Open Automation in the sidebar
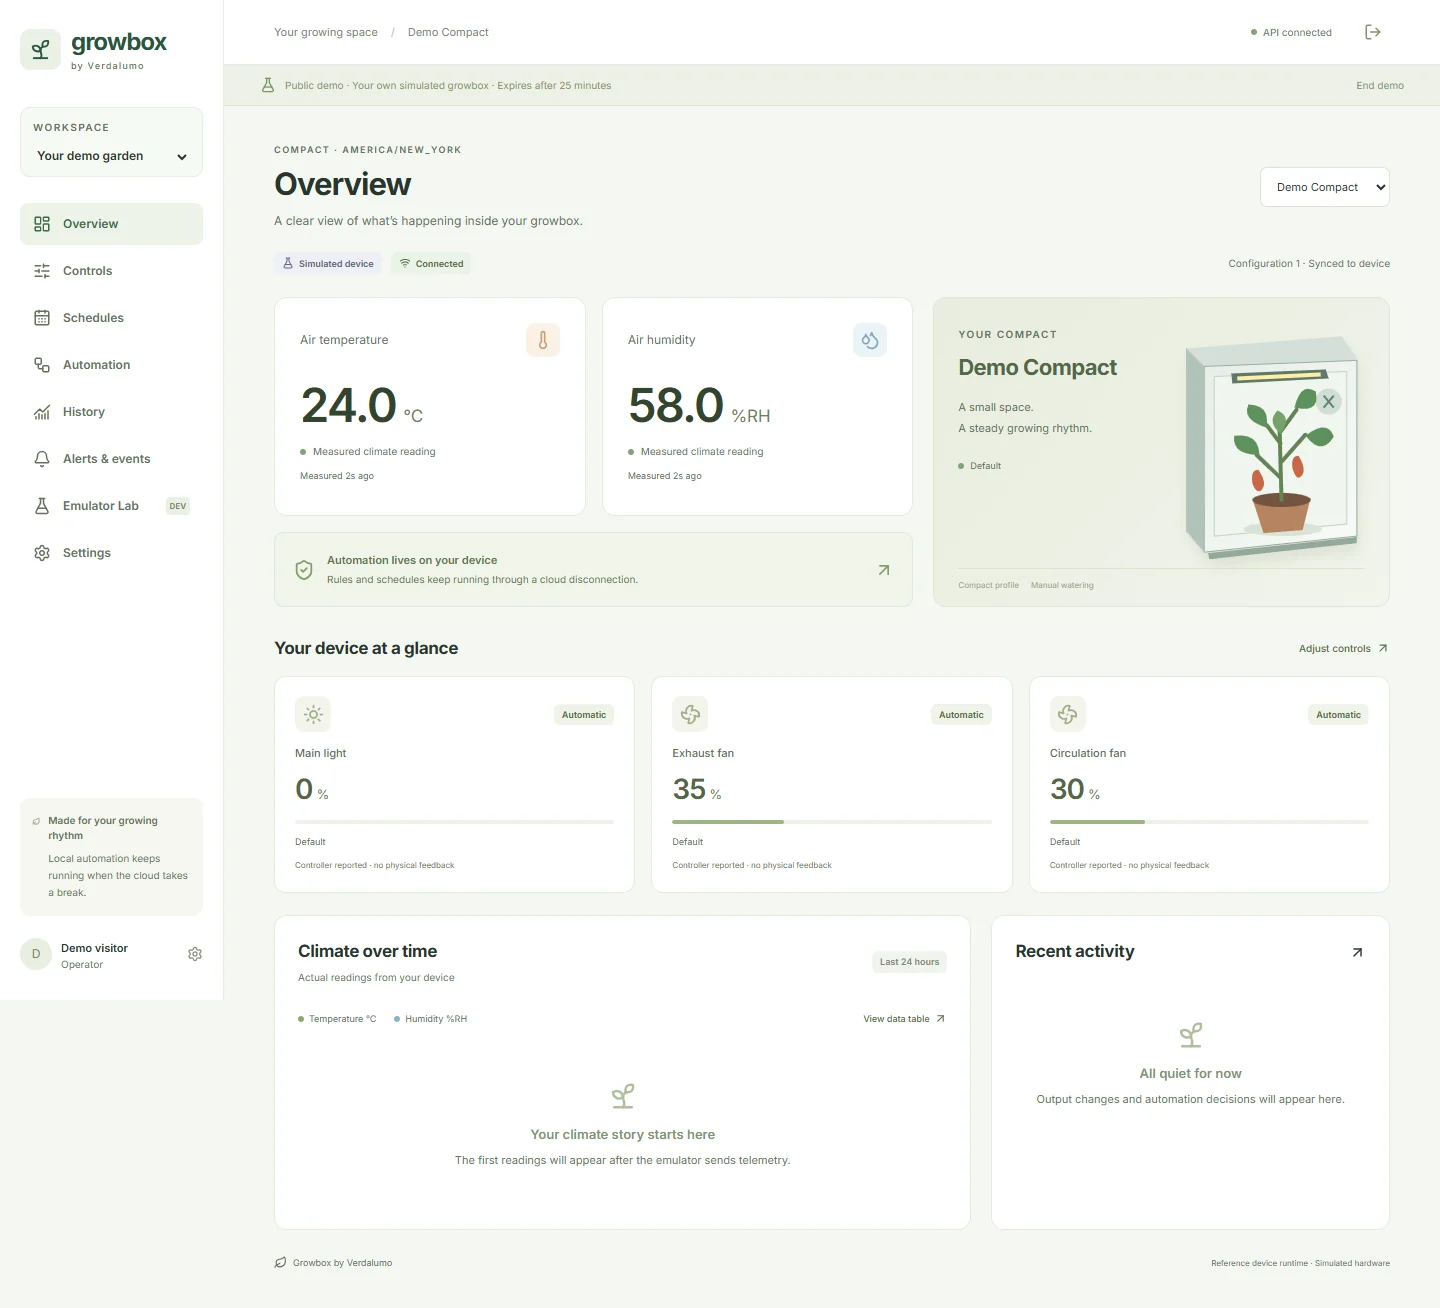This screenshot has height=1308, width=1440. 111,365
